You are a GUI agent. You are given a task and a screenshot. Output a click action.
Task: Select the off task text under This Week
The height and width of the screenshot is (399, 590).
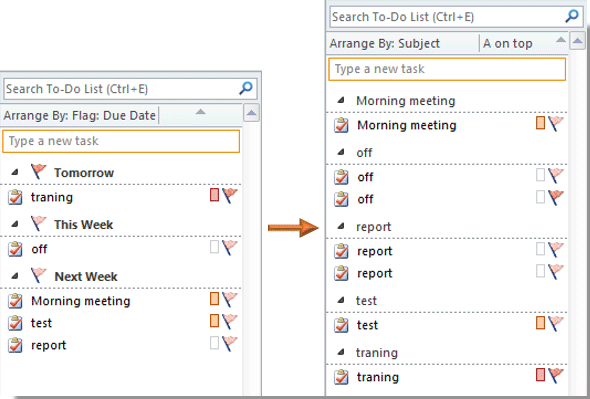coord(39,249)
